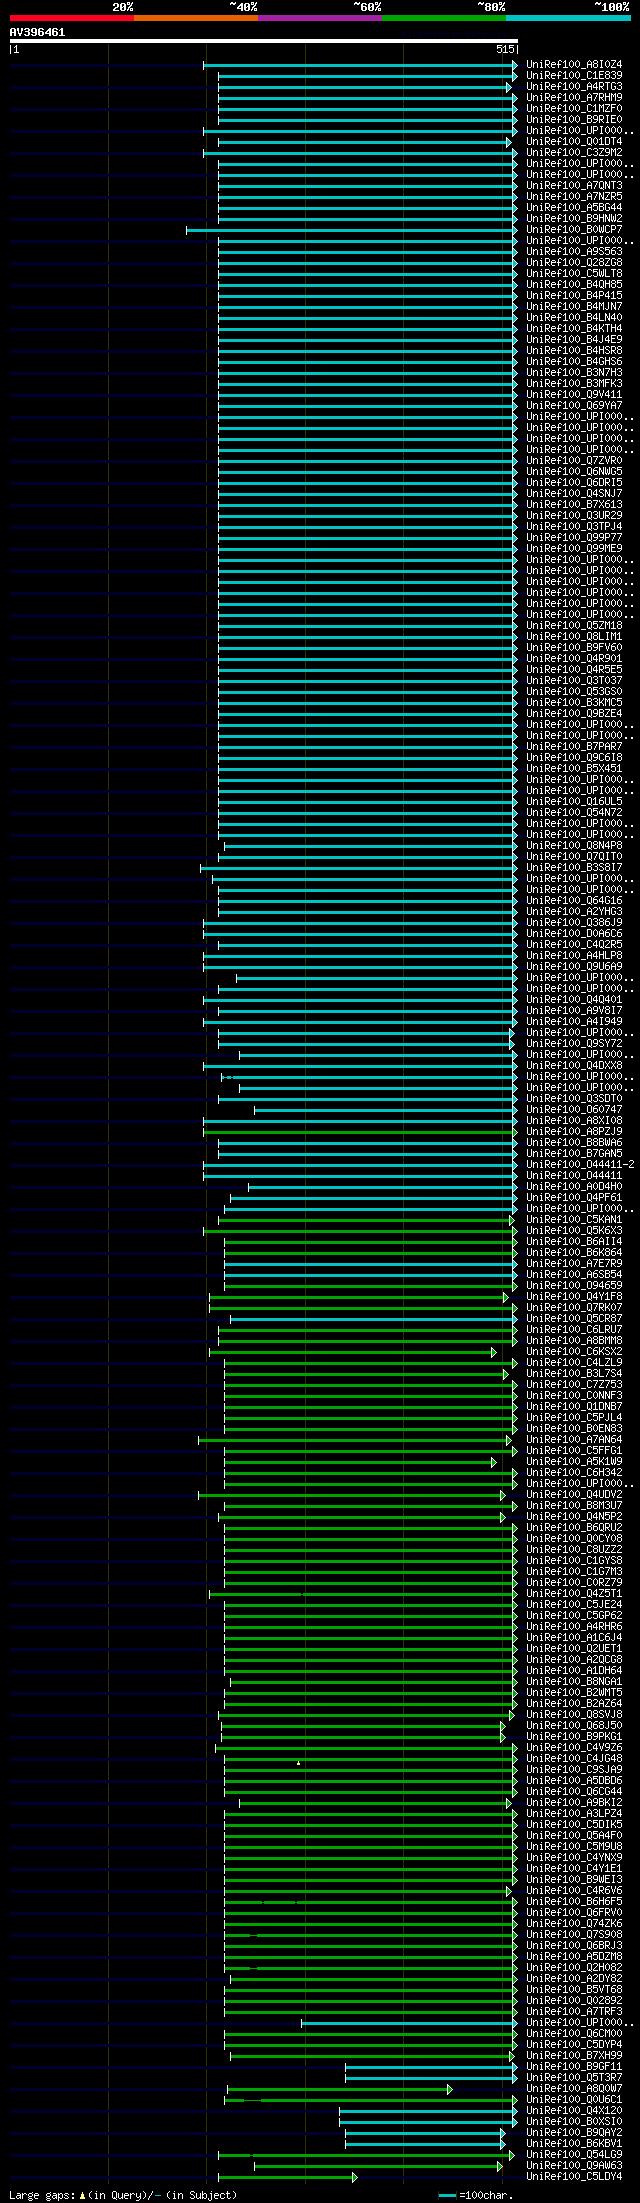The height and width of the screenshot is (2203, 640).
Task: Click the green ~80% identity legend bar
Action: click(x=444, y=18)
